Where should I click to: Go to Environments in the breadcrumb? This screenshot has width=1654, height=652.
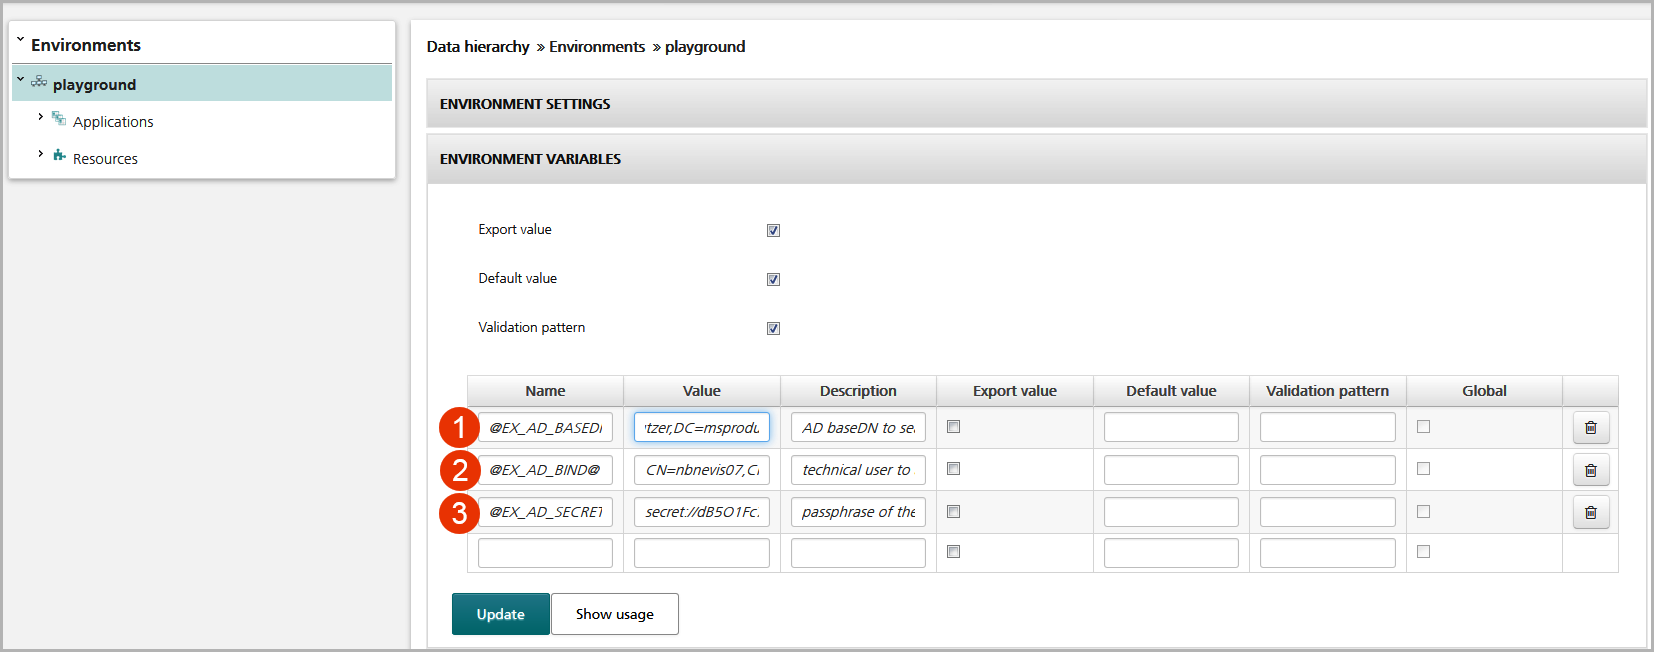click(x=597, y=46)
